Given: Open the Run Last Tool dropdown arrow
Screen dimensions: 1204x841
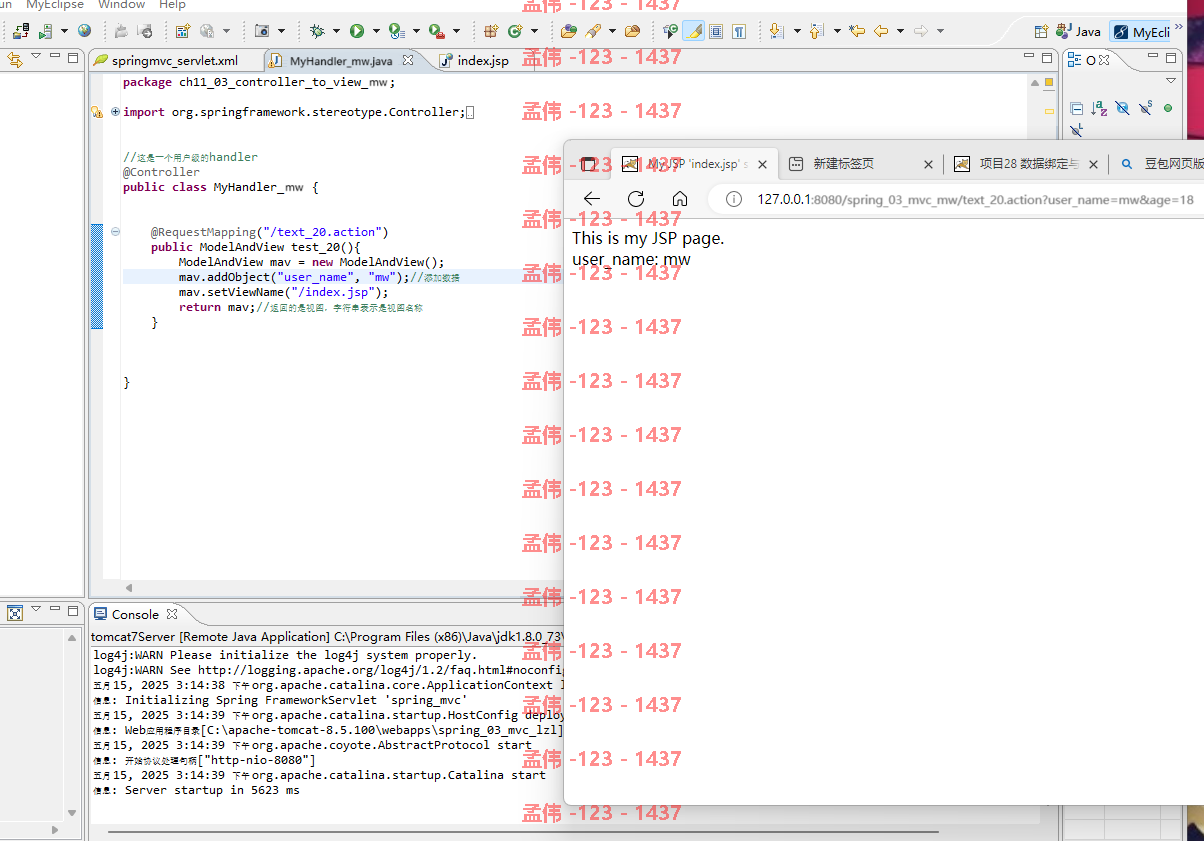Looking at the screenshot, I should tap(455, 31).
